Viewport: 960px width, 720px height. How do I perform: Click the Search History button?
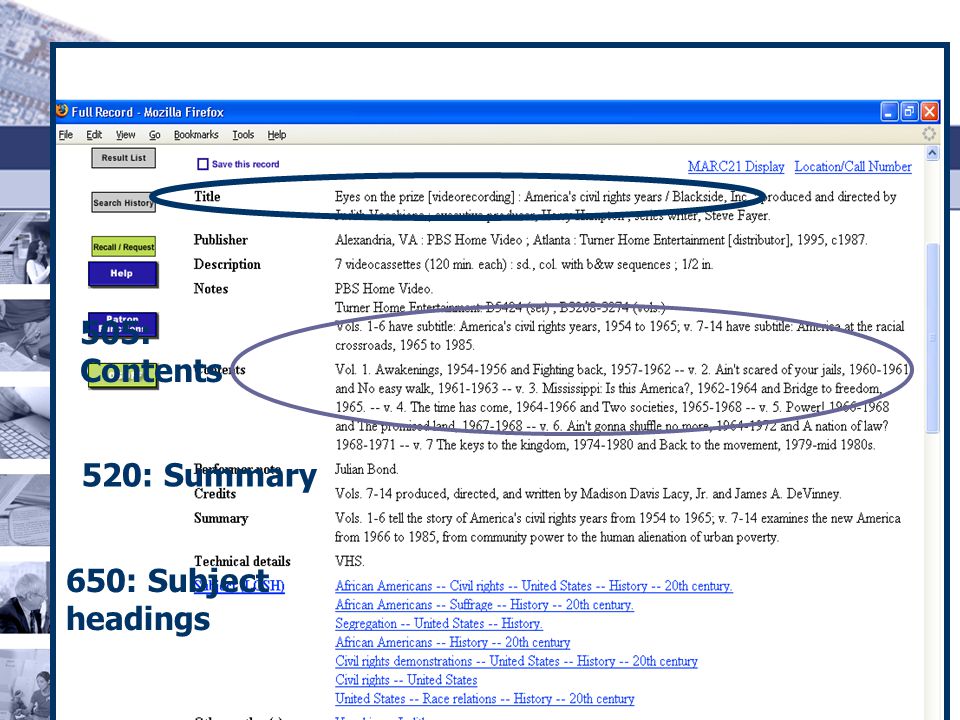point(123,203)
